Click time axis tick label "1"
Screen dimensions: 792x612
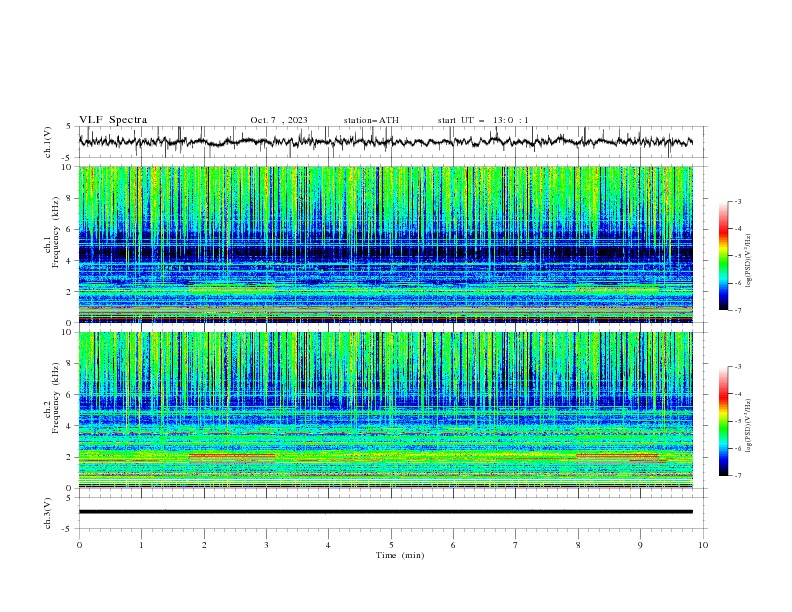141,545
